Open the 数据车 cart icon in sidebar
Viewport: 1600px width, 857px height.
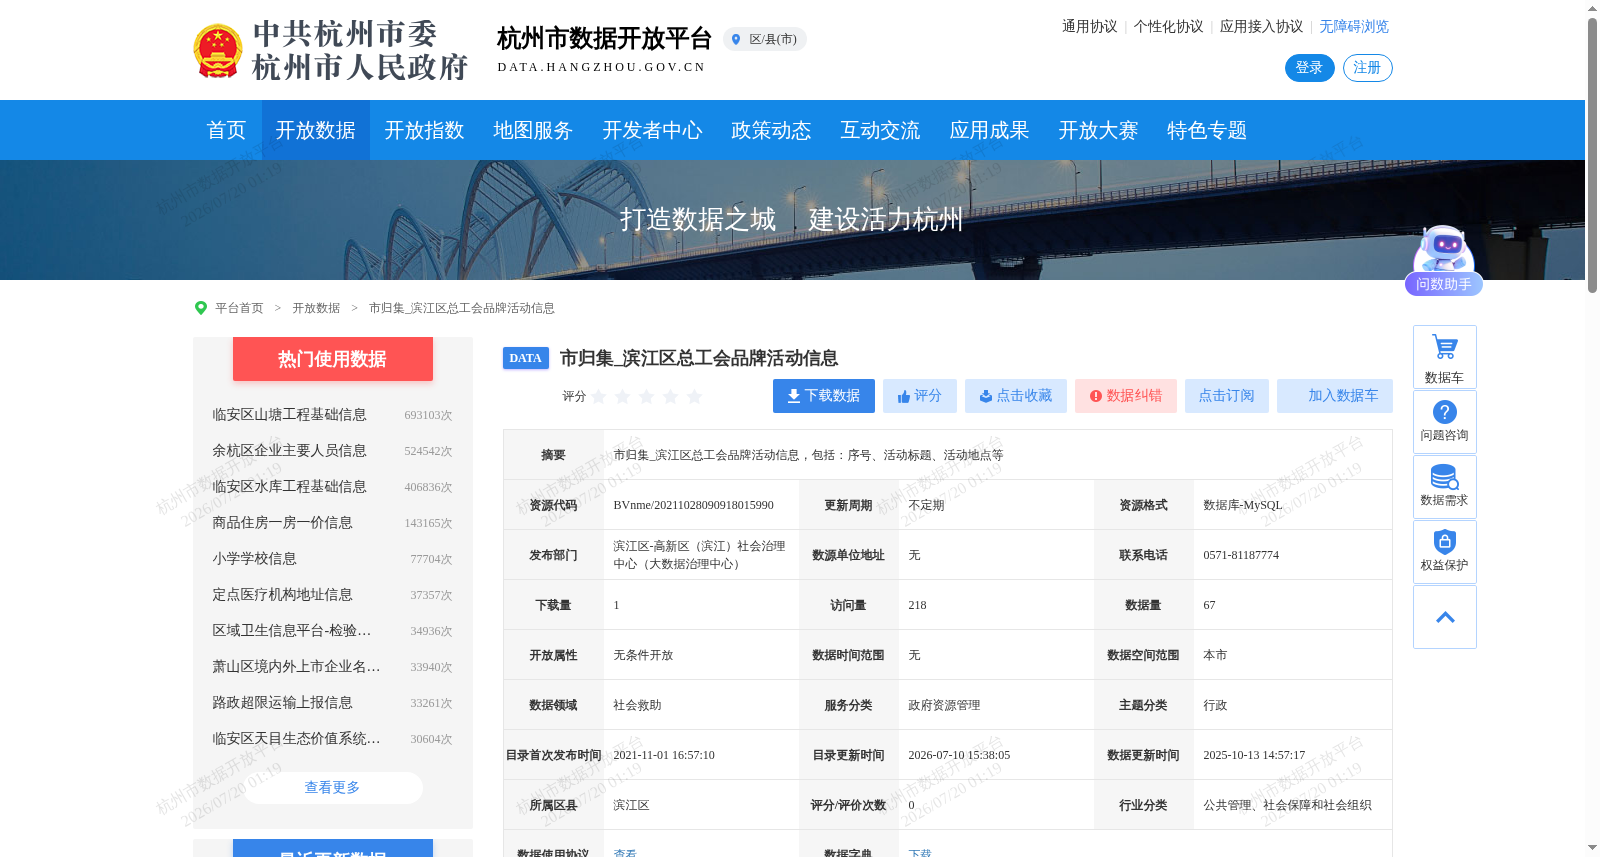(x=1444, y=357)
